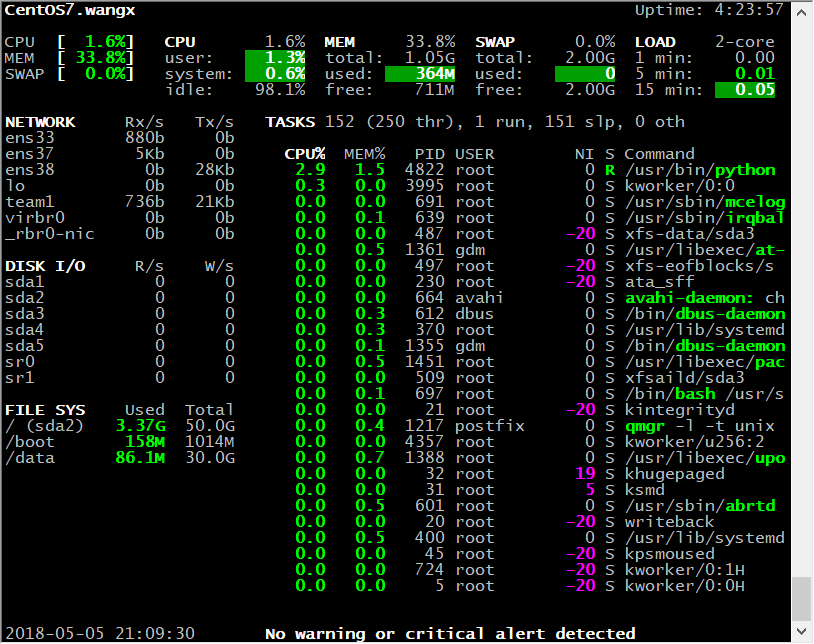Click the PID column header
814x644 pixels.
[x=430, y=154]
